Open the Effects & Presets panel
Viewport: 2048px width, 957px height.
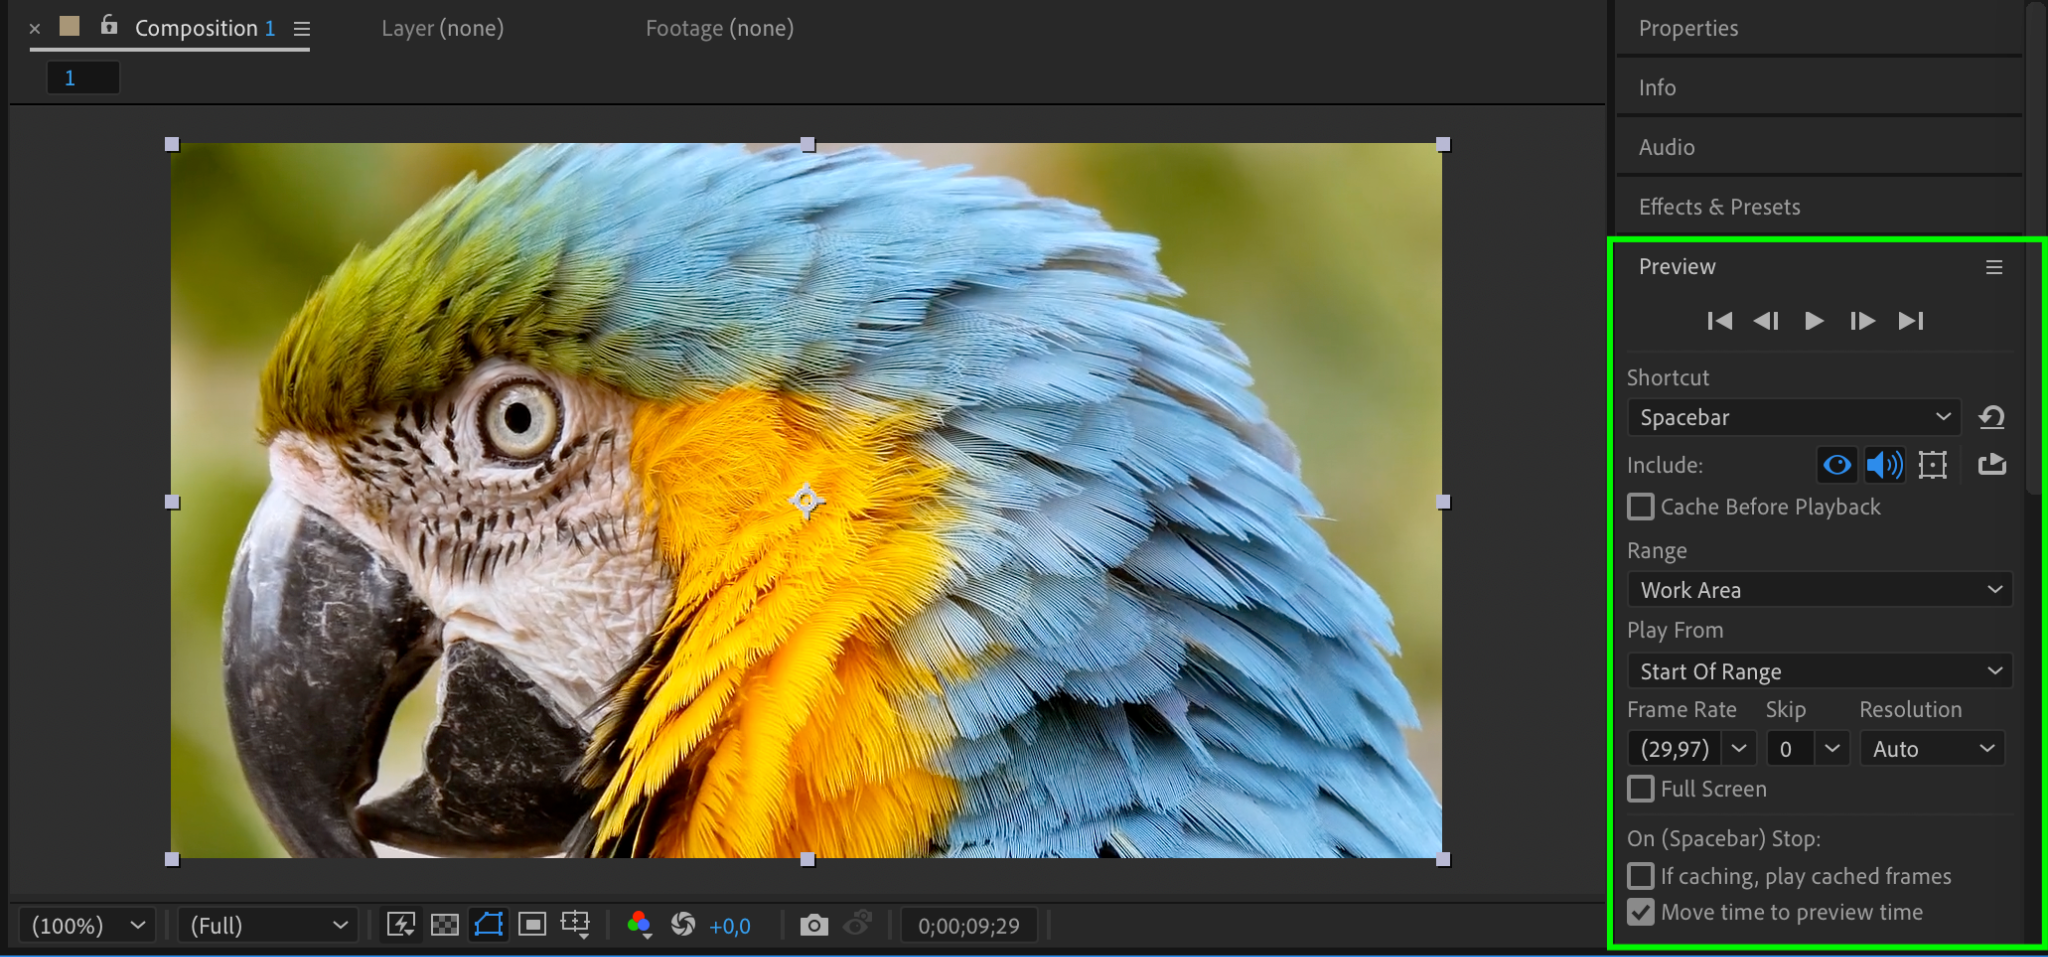click(x=1719, y=207)
